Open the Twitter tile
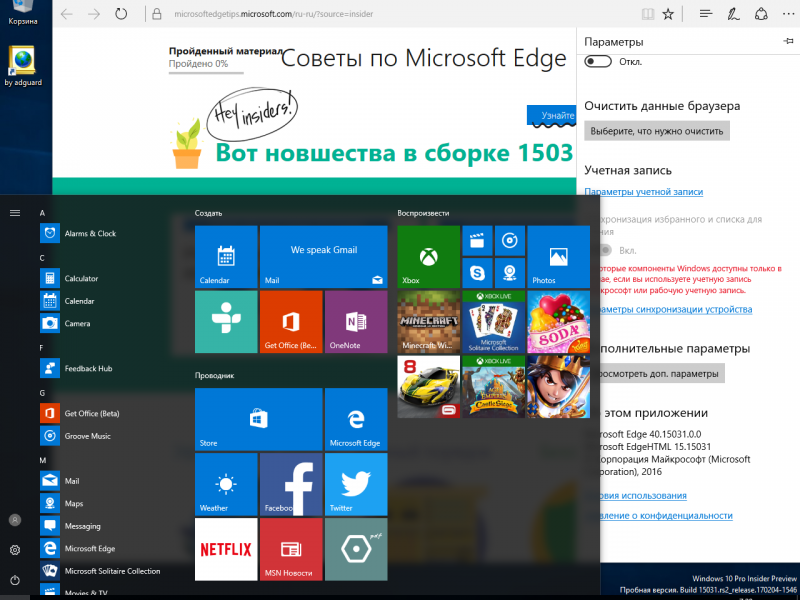800x600 pixels. coord(356,484)
